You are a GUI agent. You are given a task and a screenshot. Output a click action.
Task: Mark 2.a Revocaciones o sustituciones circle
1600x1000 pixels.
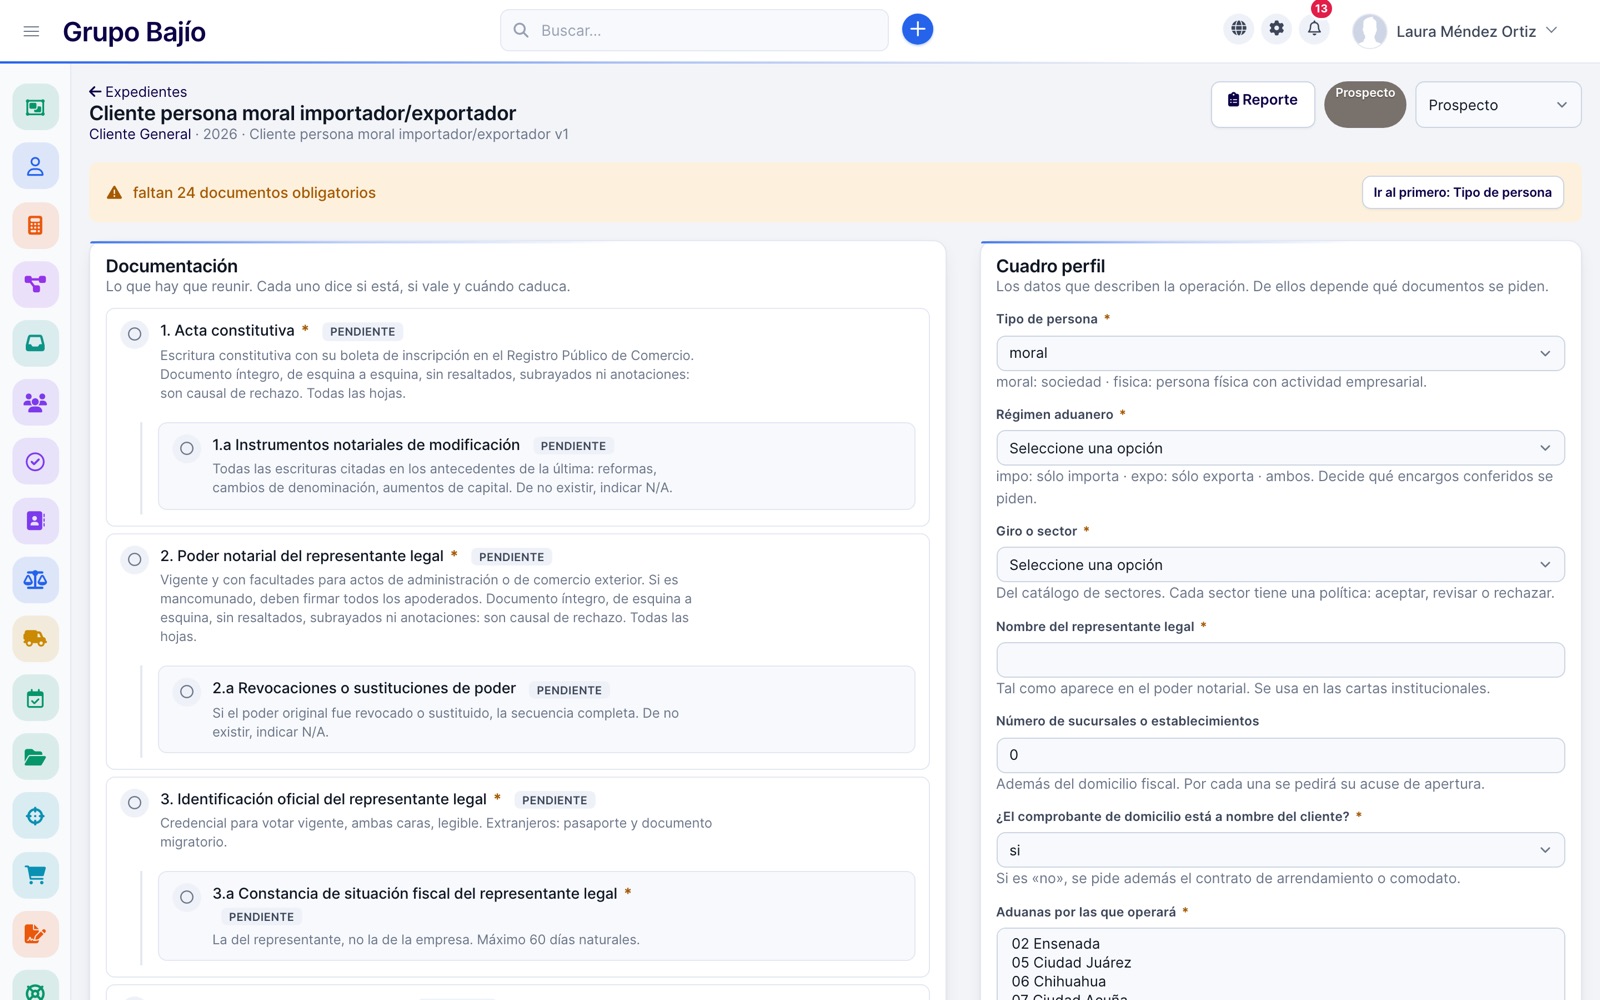186,691
